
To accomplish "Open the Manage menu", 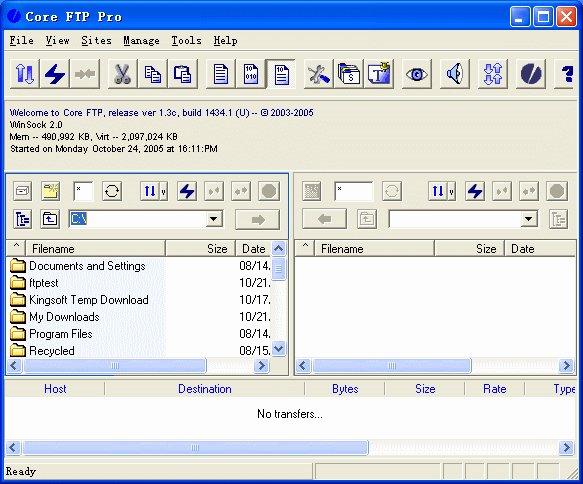I will (x=141, y=41).
